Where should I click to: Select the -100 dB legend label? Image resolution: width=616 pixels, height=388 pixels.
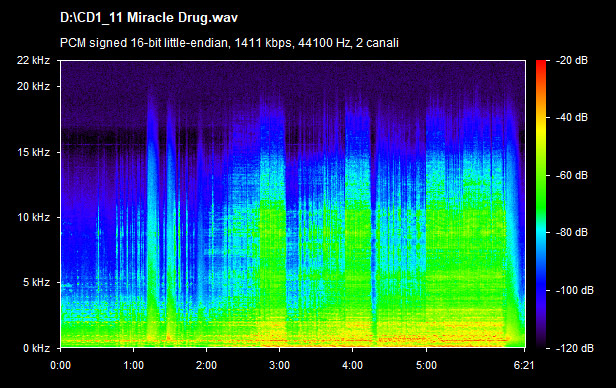coord(574,290)
